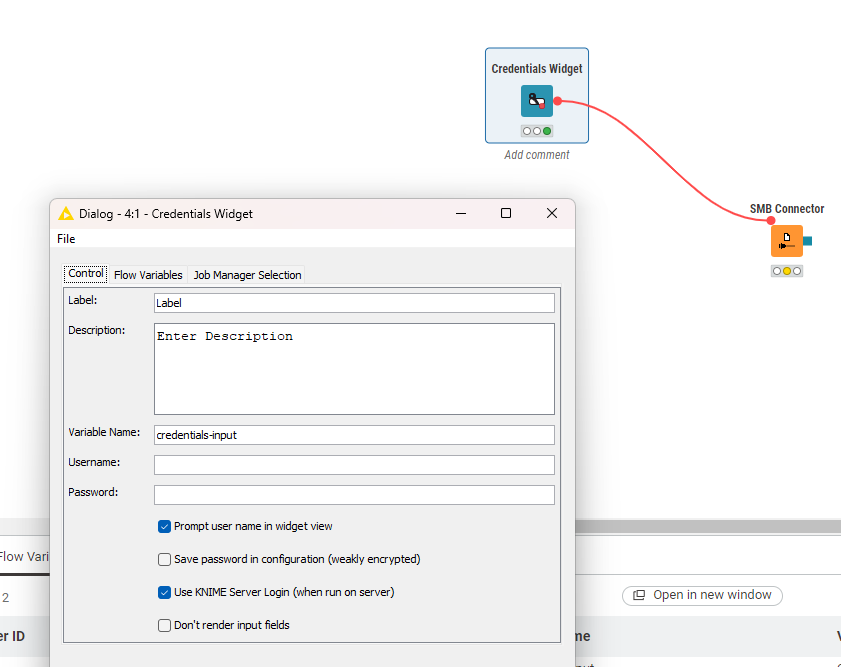Click the Password input field
Screen dimensions: 841x667
click(x=354, y=495)
